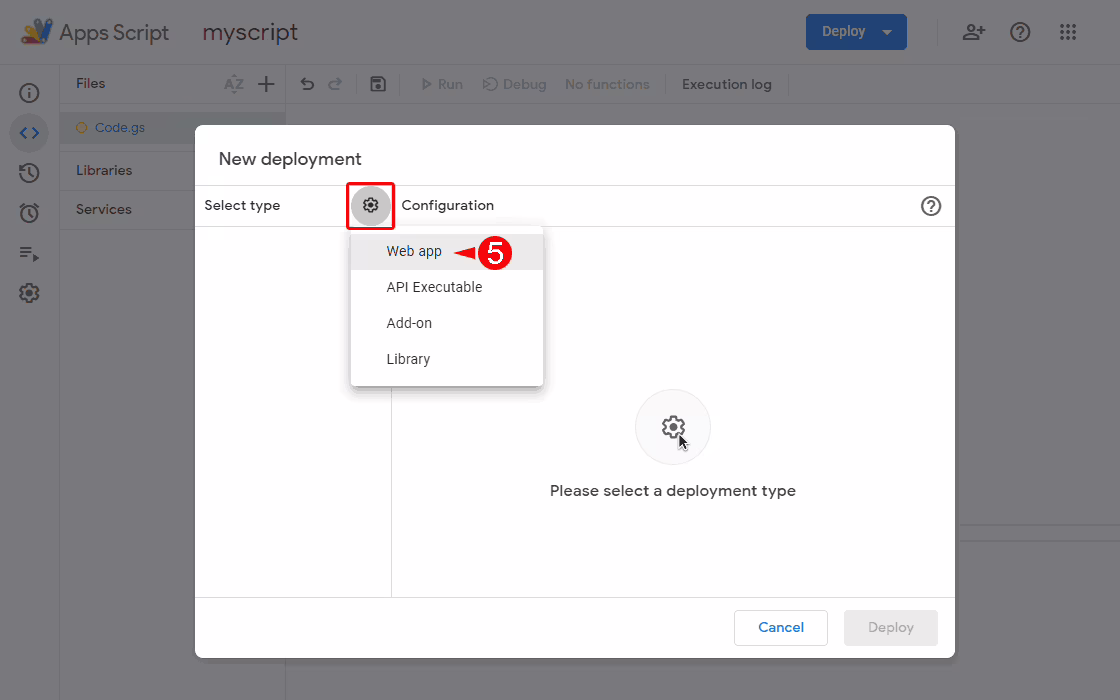
Task: Open the Share project icon
Action: tap(973, 32)
